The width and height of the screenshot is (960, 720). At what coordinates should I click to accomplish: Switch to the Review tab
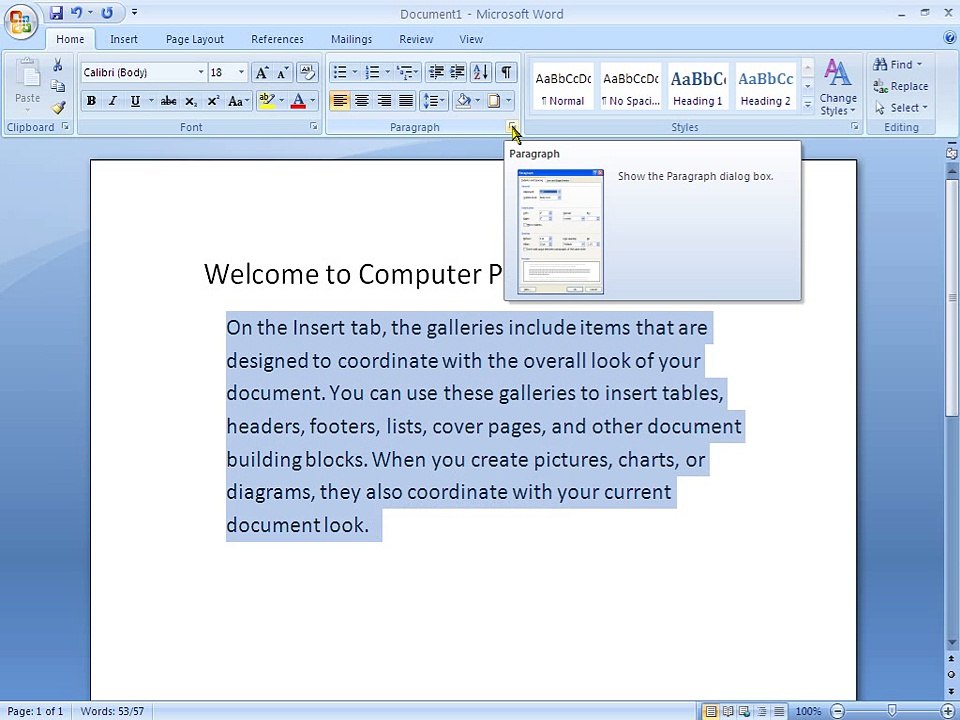pos(416,39)
